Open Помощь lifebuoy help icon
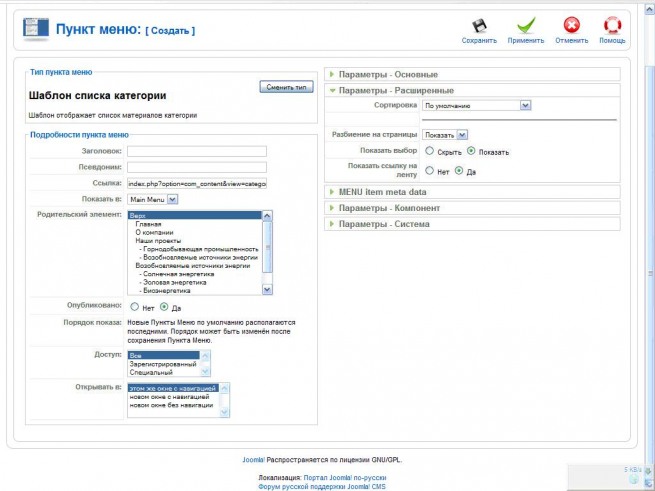 click(612, 25)
